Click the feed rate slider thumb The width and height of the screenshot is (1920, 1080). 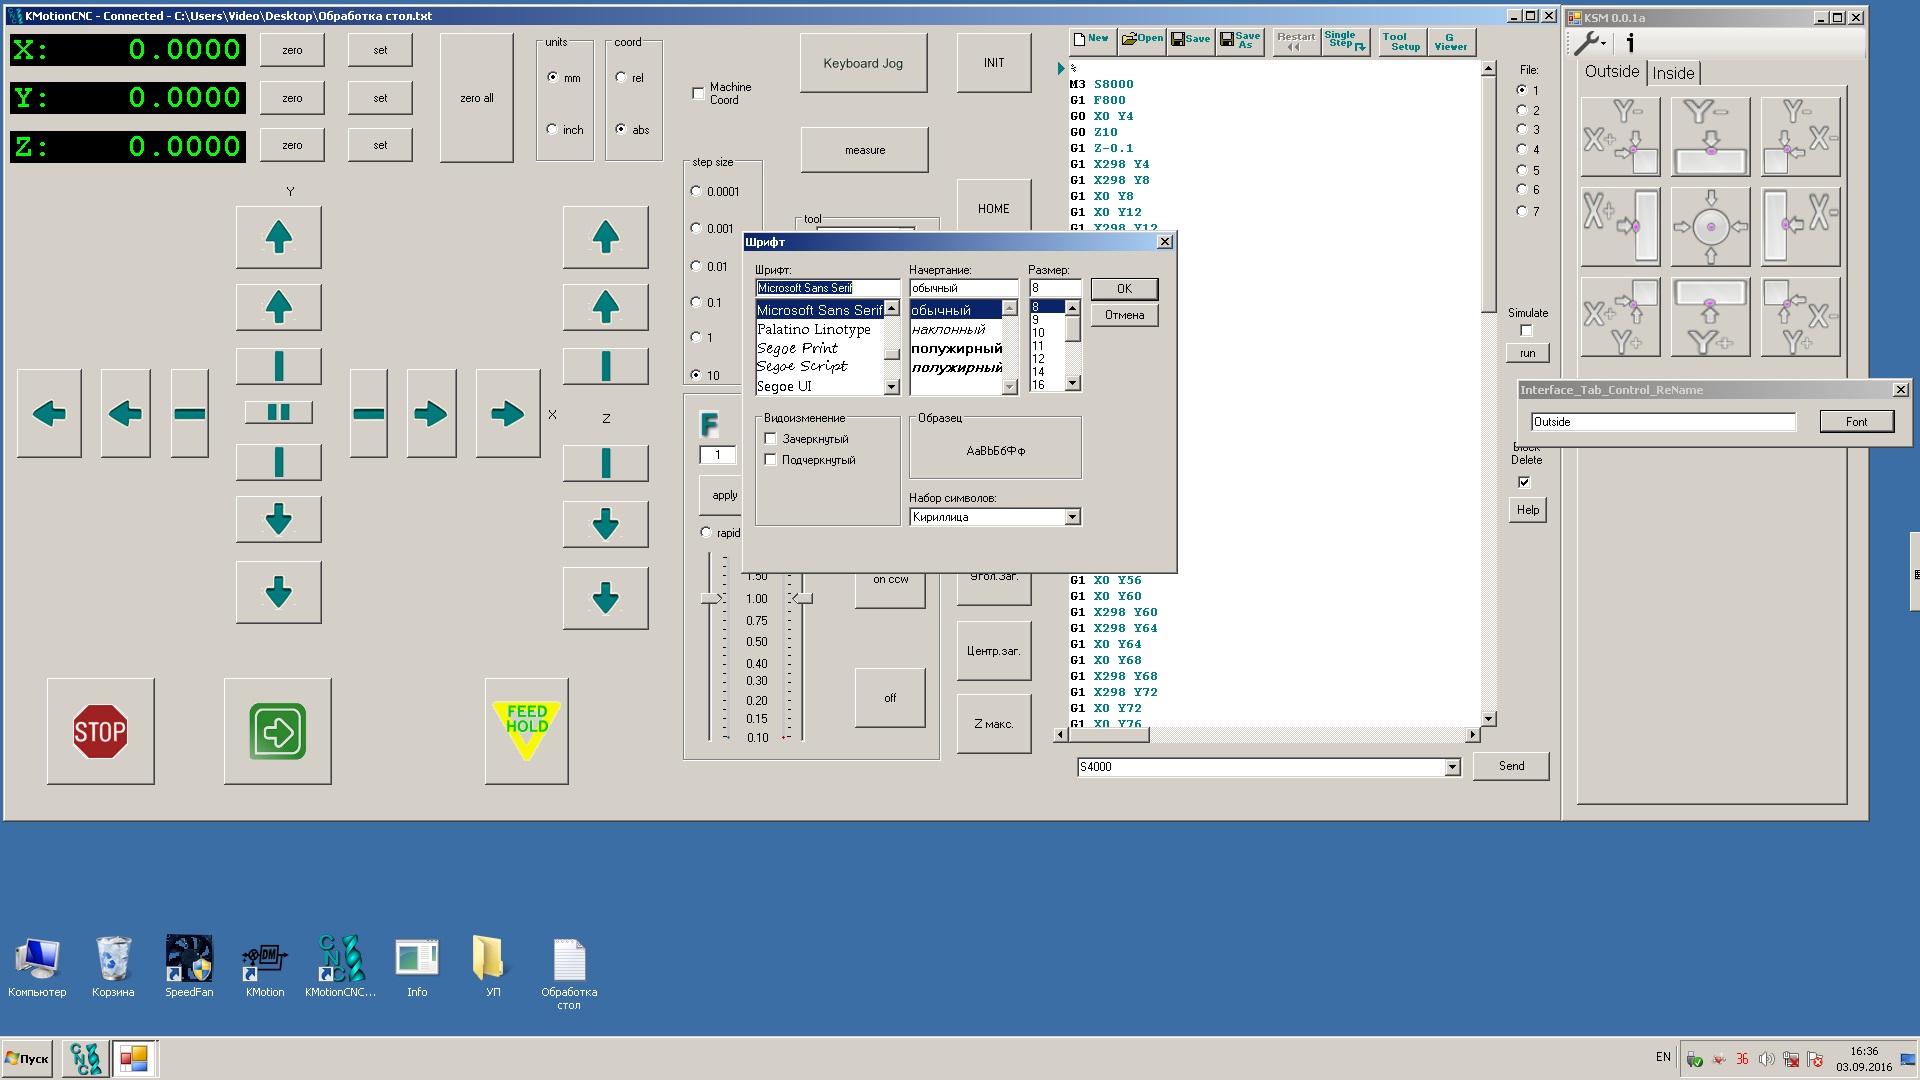(710, 598)
